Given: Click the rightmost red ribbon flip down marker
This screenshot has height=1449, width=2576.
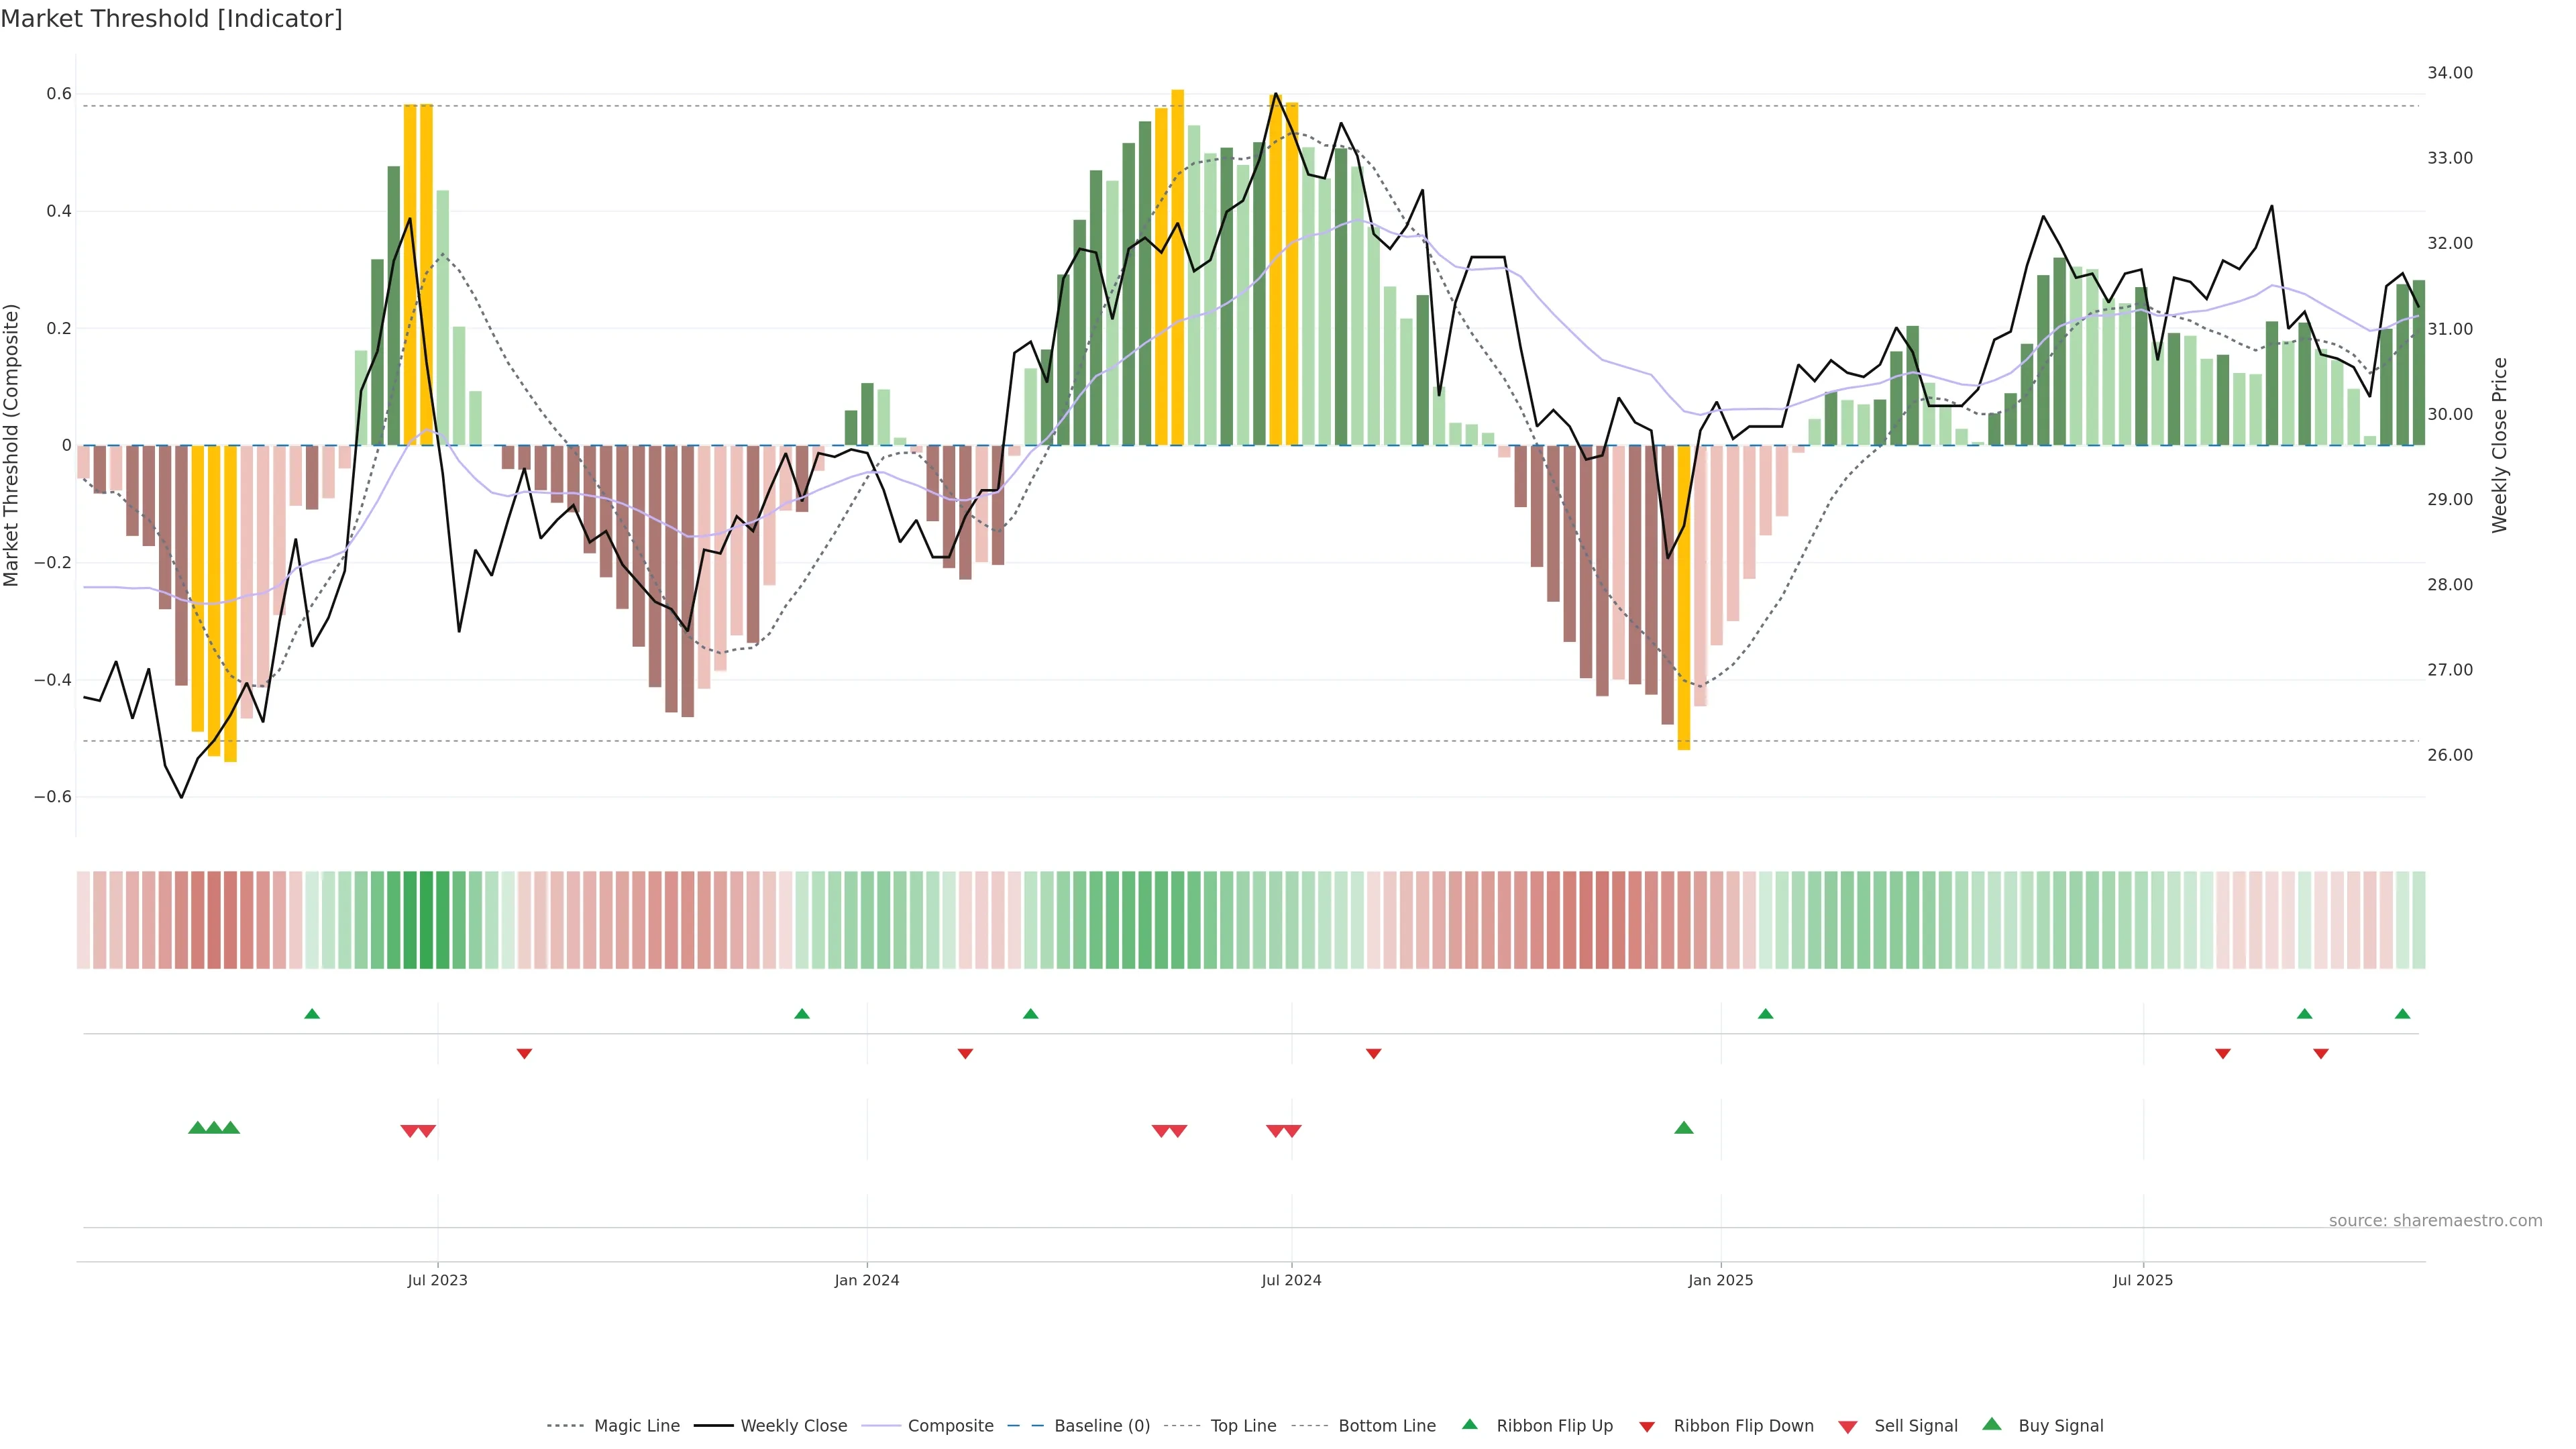Looking at the screenshot, I should [2321, 1054].
